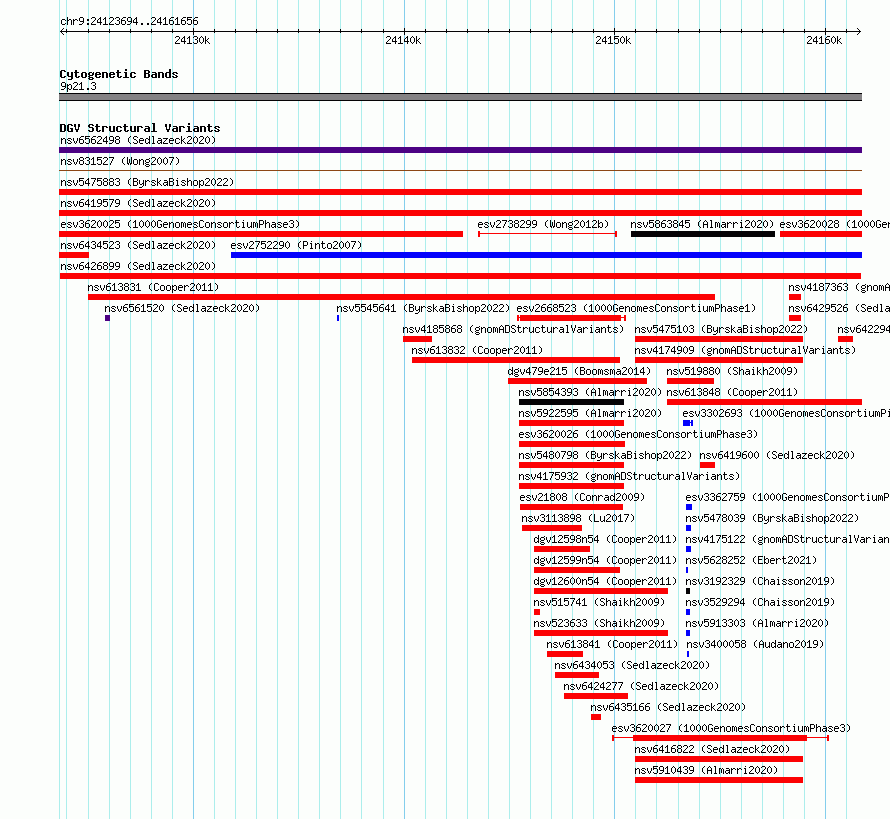890x819 pixels.
Task: Open nsv613831 (Cooper2011) variant label
Action: click(153, 287)
